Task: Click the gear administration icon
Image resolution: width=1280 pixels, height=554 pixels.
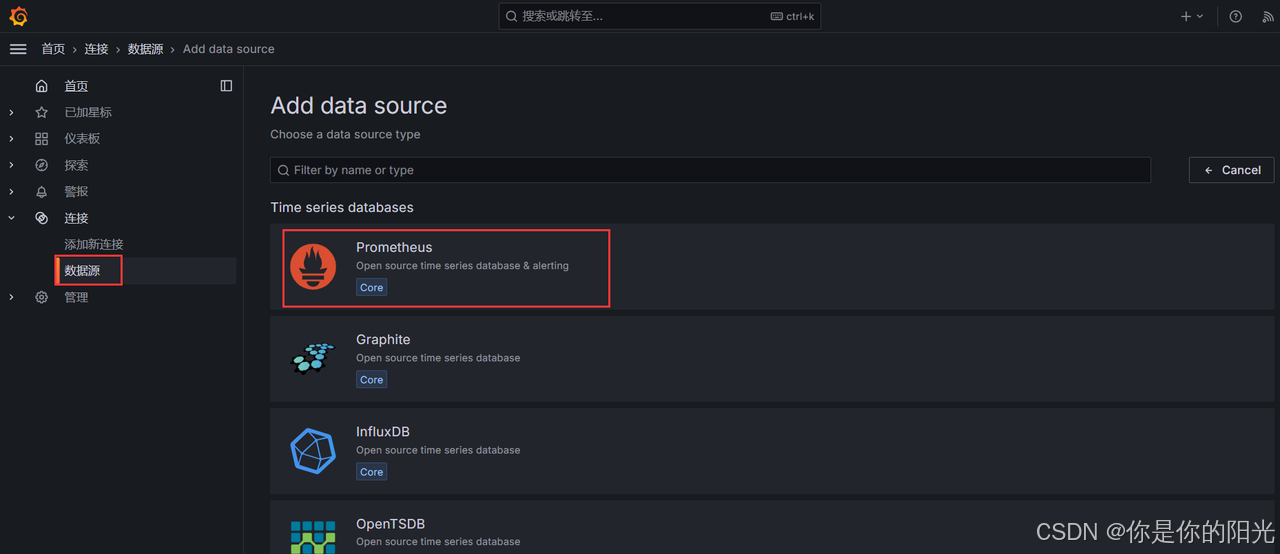Action: point(41,297)
